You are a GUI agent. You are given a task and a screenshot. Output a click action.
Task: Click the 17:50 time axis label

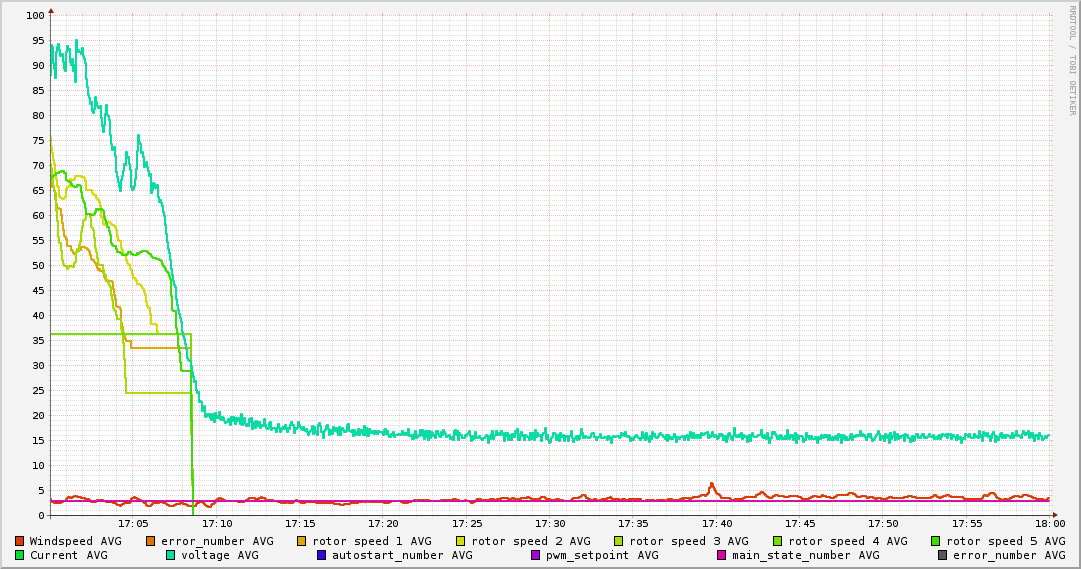coord(884,524)
